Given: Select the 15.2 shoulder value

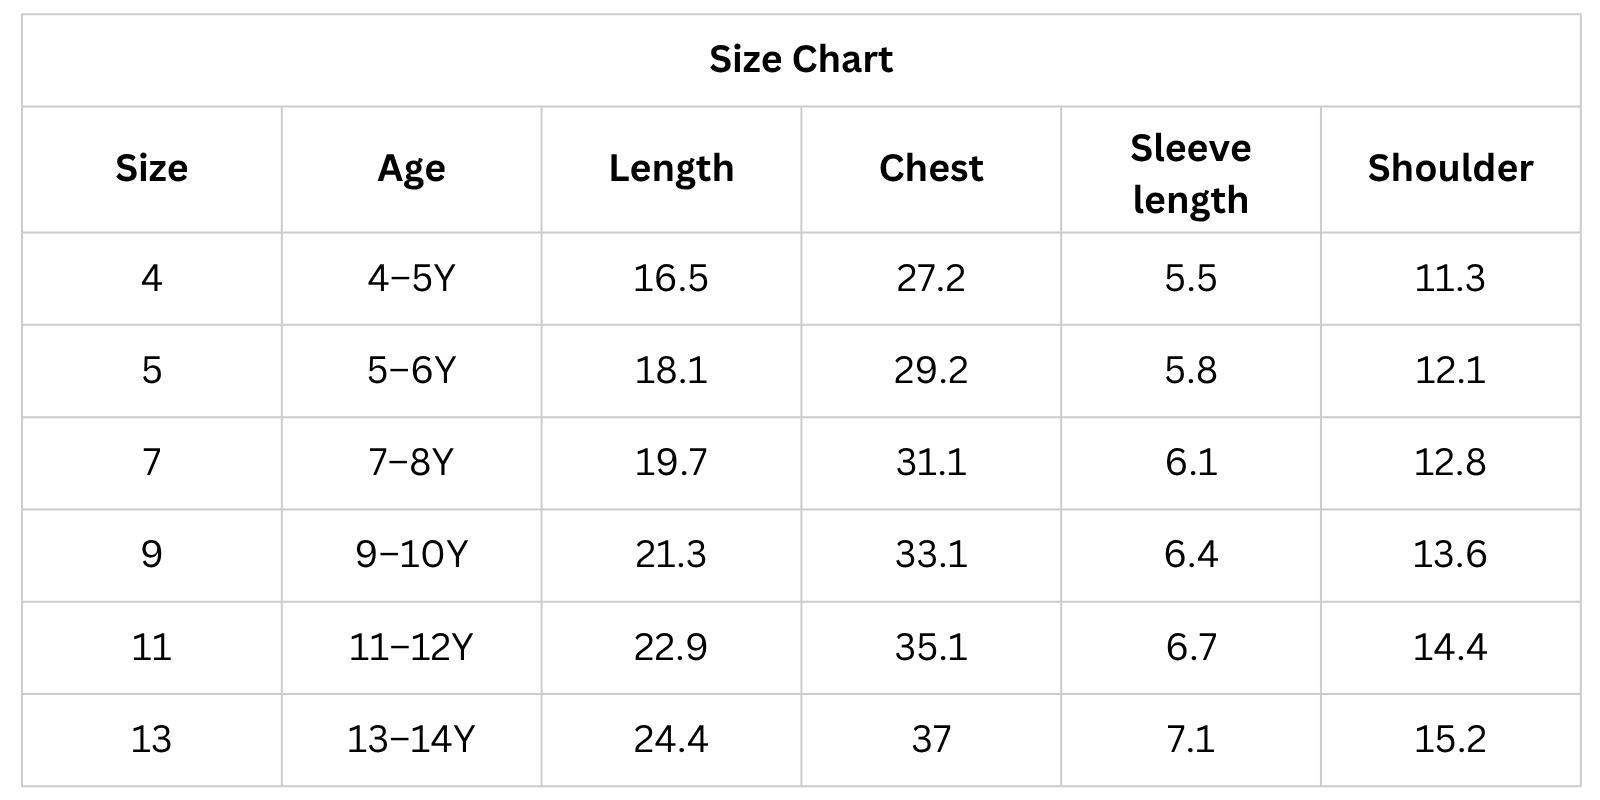Looking at the screenshot, I should 1450,739.
